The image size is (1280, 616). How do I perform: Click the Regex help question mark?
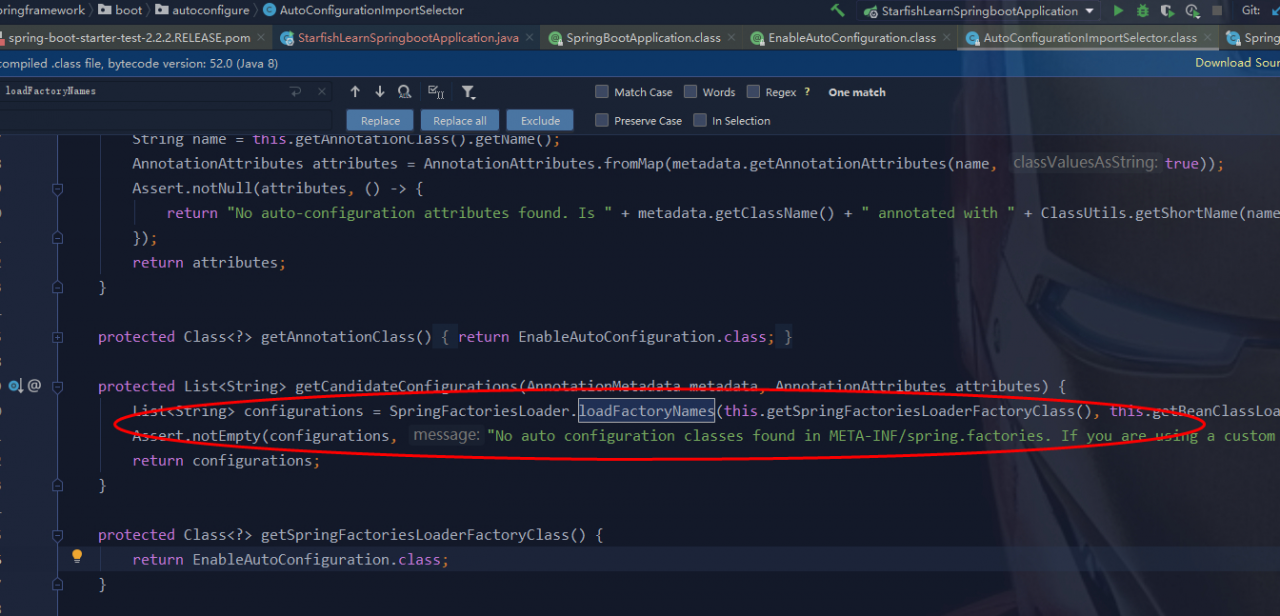coord(807,92)
